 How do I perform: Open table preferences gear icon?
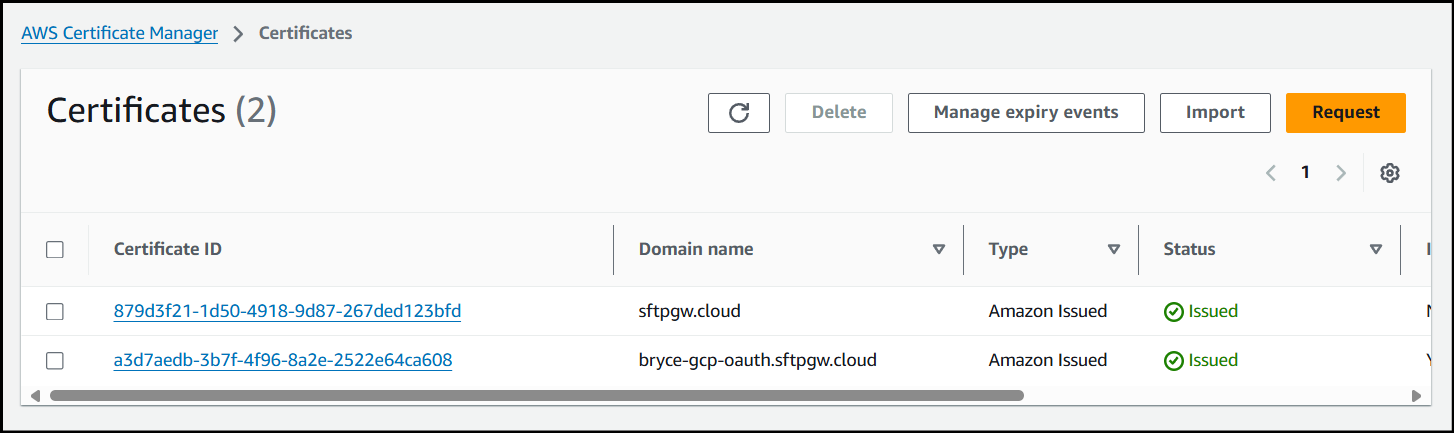(1389, 173)
